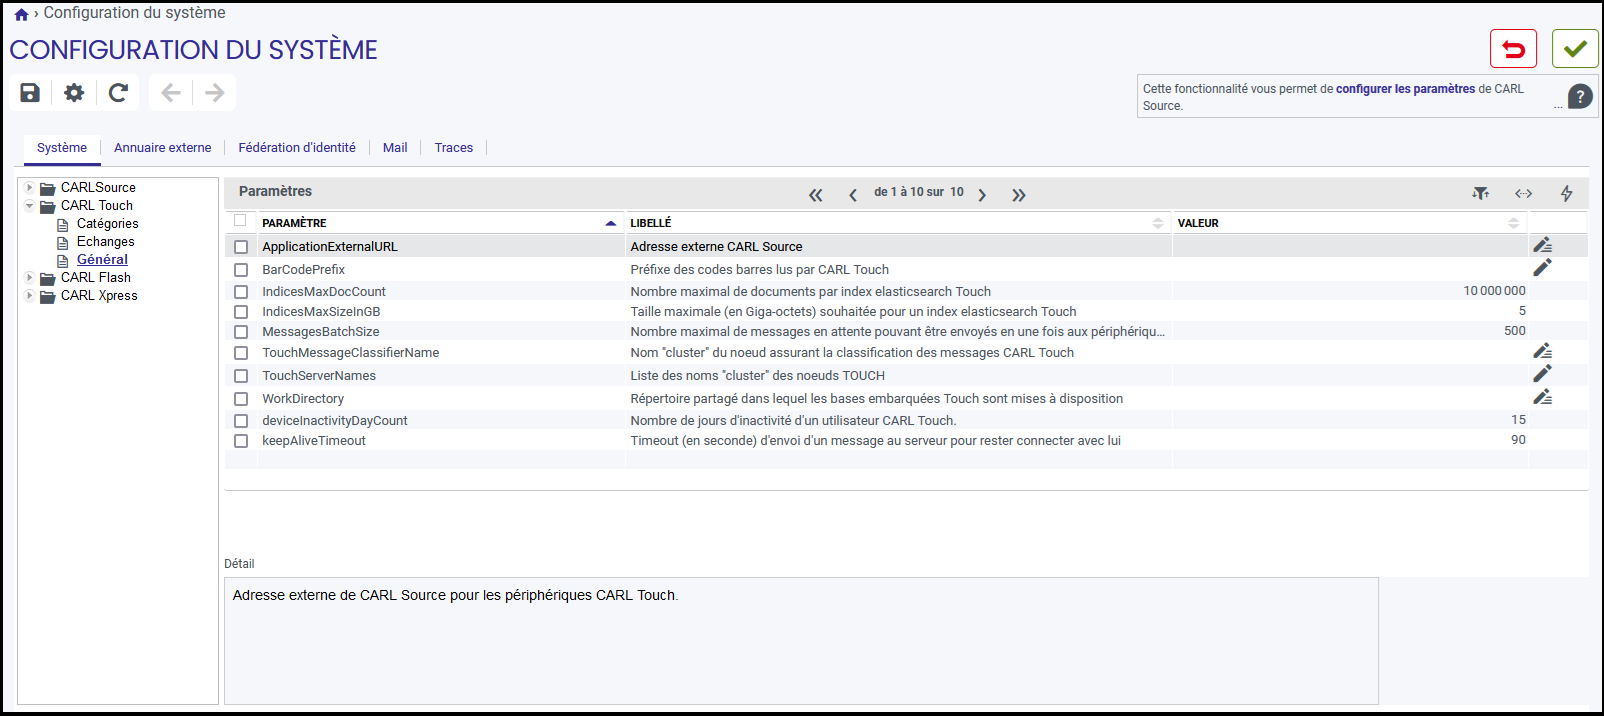Open the gear settings toolbar icon
Viewport: 1604px width, 716px height.
click(x=74, y=93)
